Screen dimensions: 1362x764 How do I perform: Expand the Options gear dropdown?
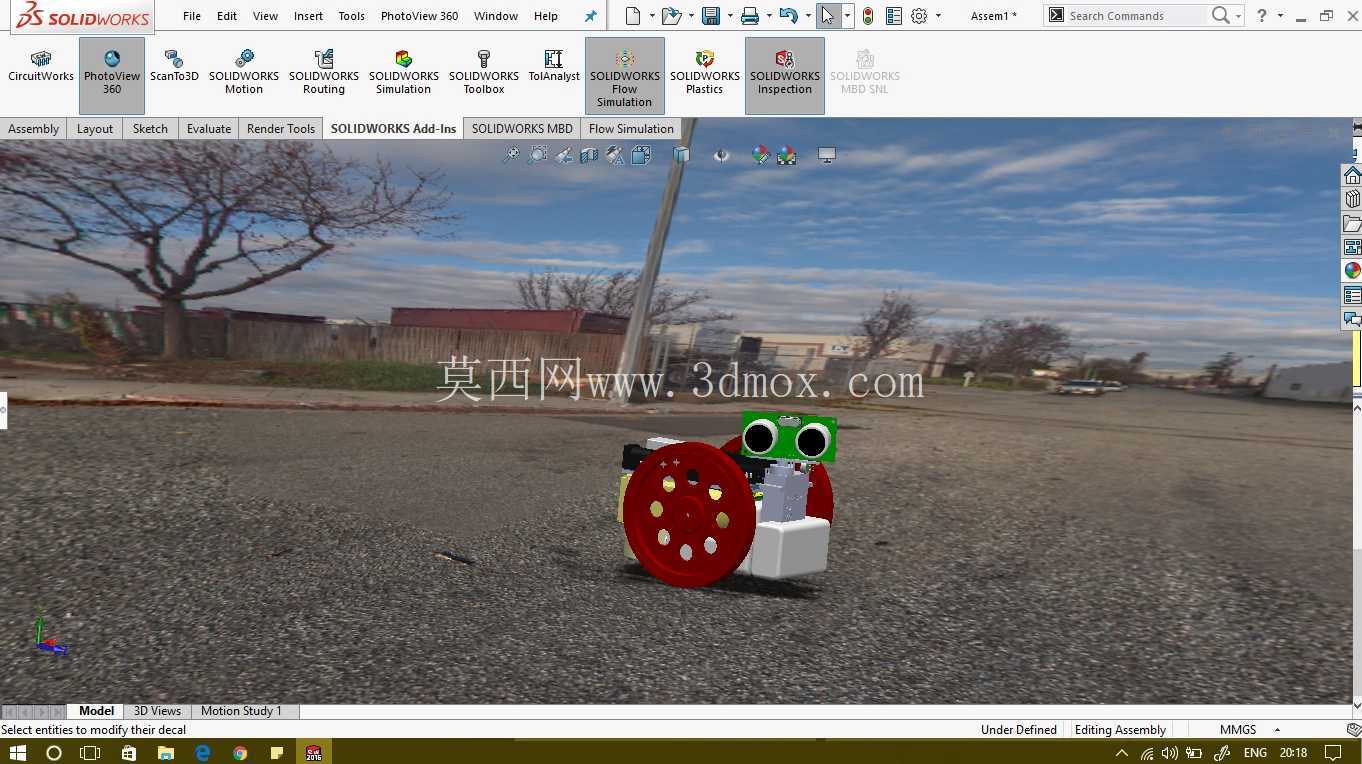tap(938, 16)
